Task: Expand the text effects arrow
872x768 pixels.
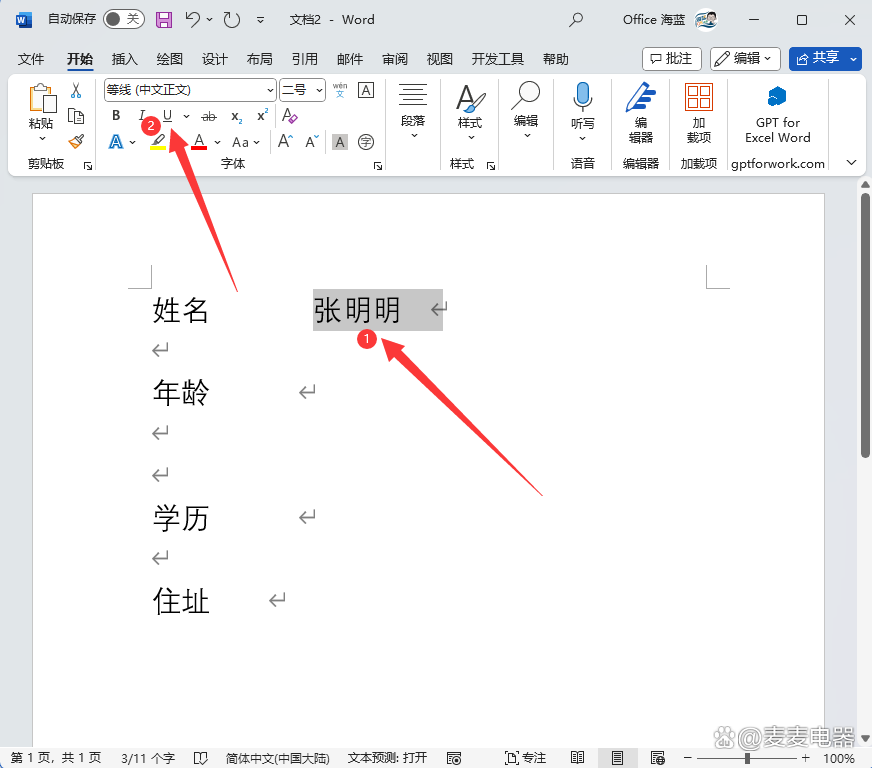Action: coord(132,142)
